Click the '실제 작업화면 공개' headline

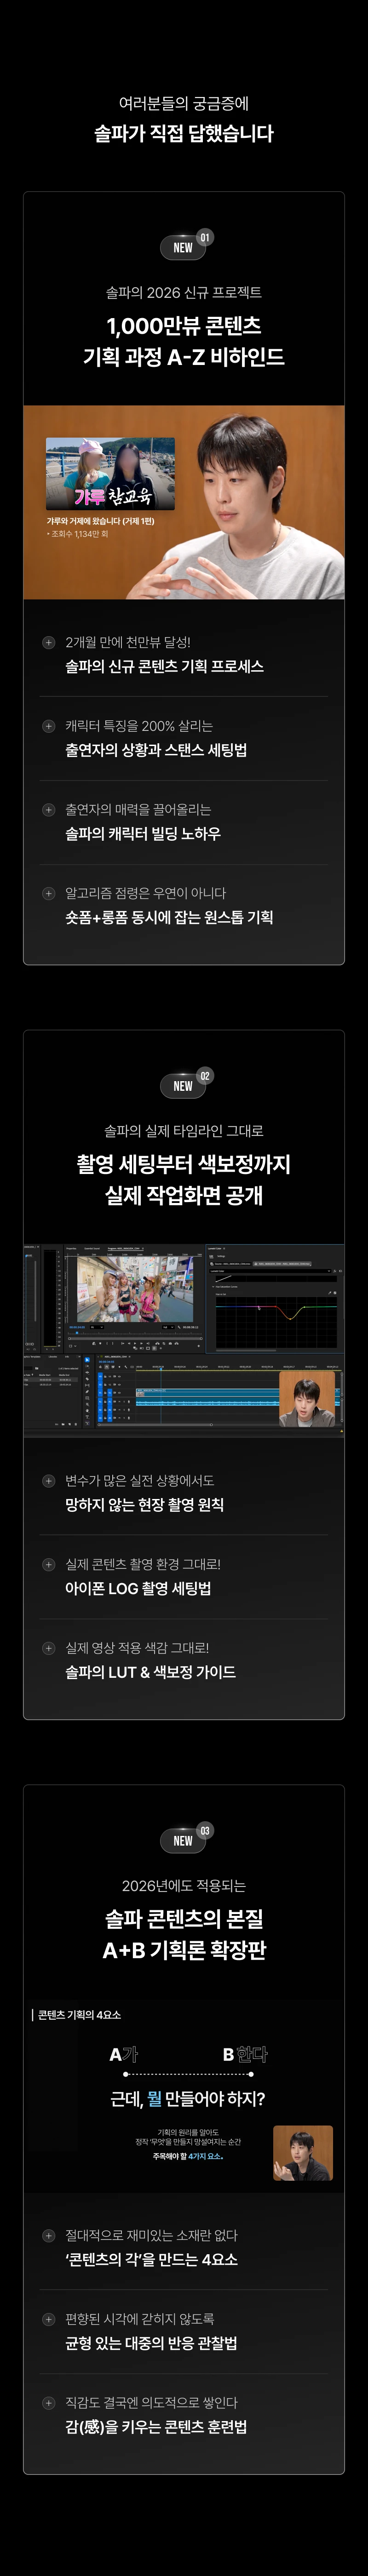tap(184, 1195)
